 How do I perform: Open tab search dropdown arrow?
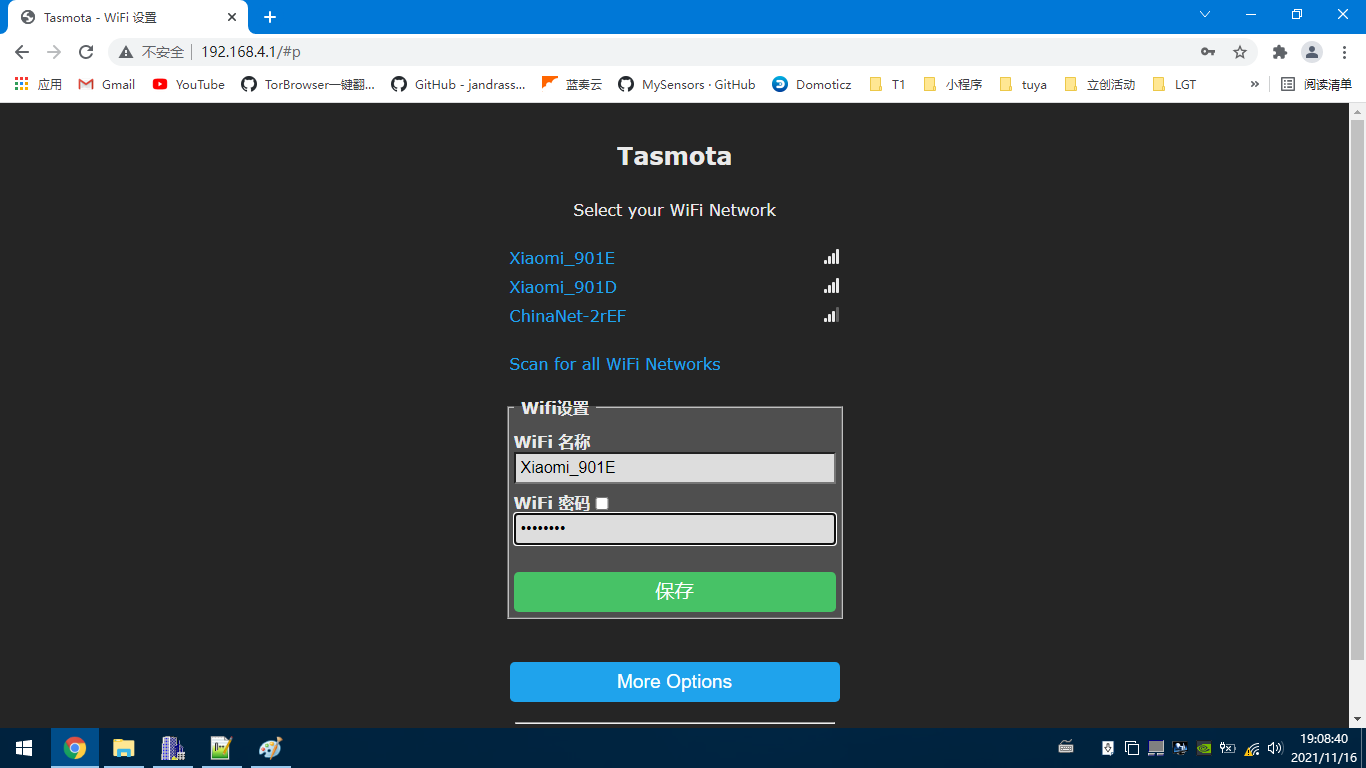1205,14
